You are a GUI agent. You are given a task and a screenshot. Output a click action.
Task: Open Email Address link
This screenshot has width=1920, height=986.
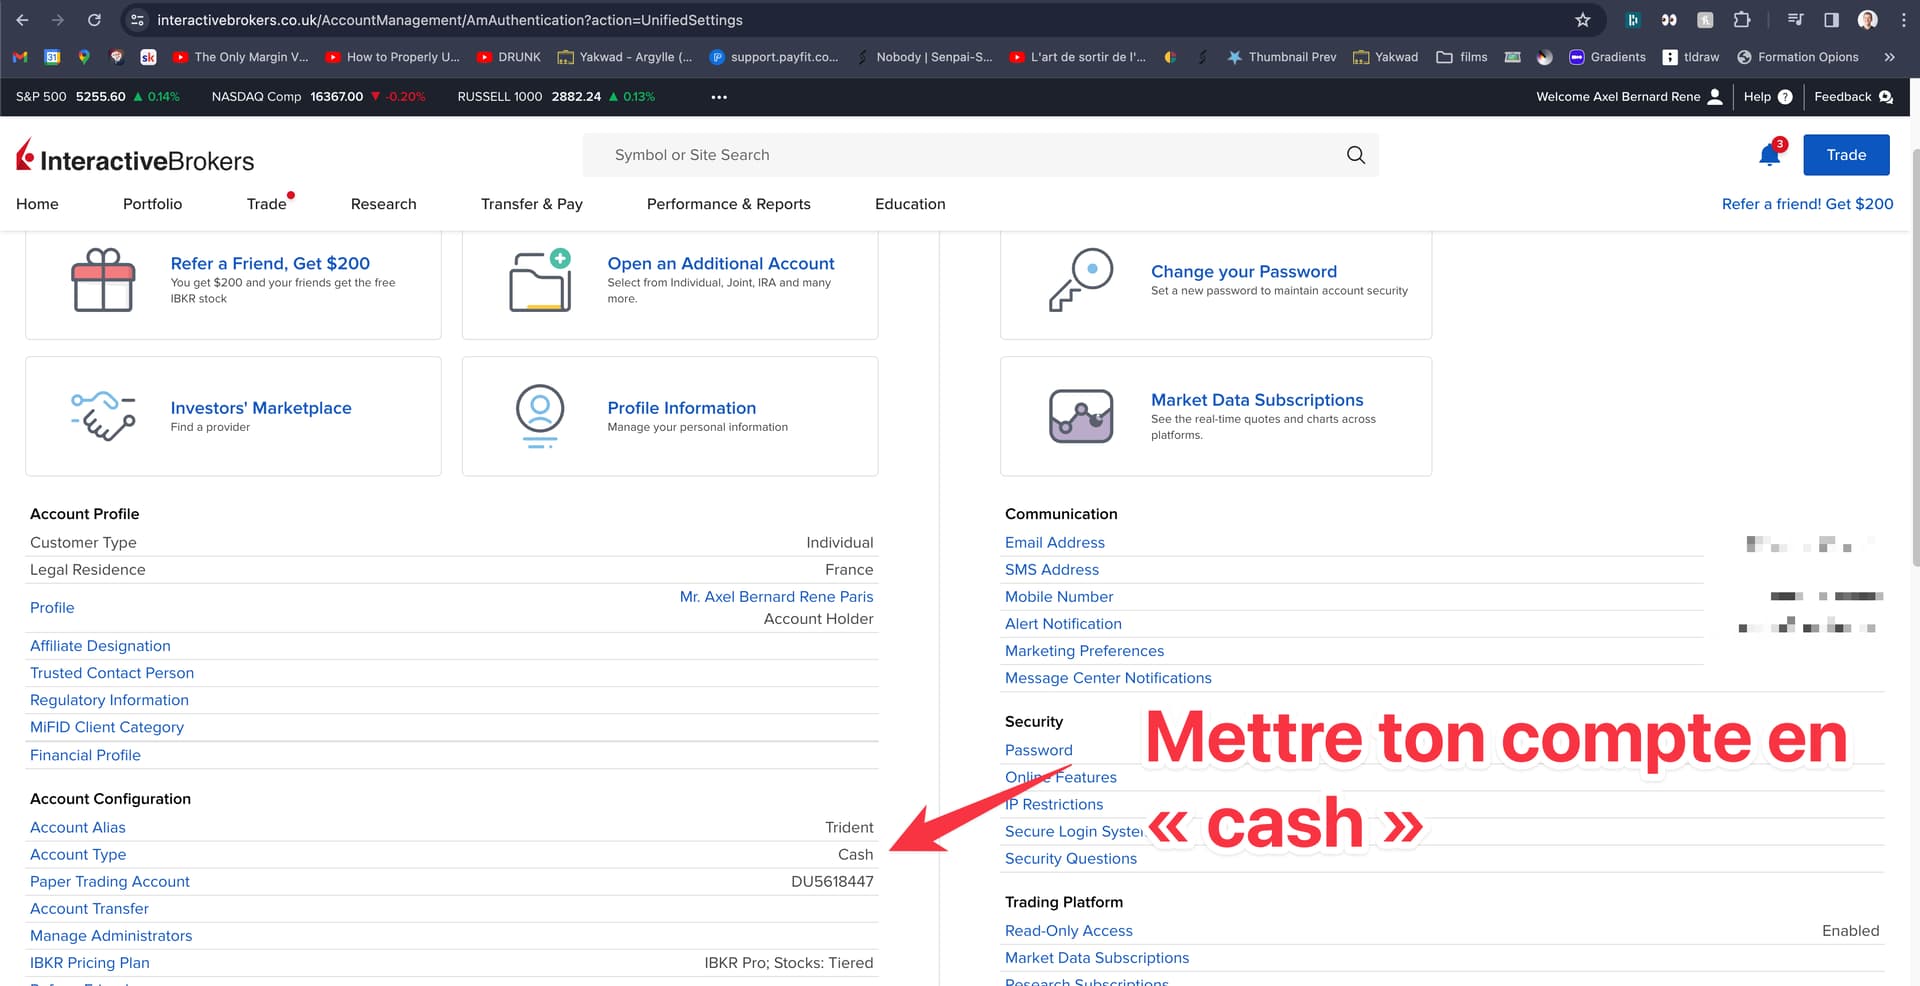point(1055,542)
